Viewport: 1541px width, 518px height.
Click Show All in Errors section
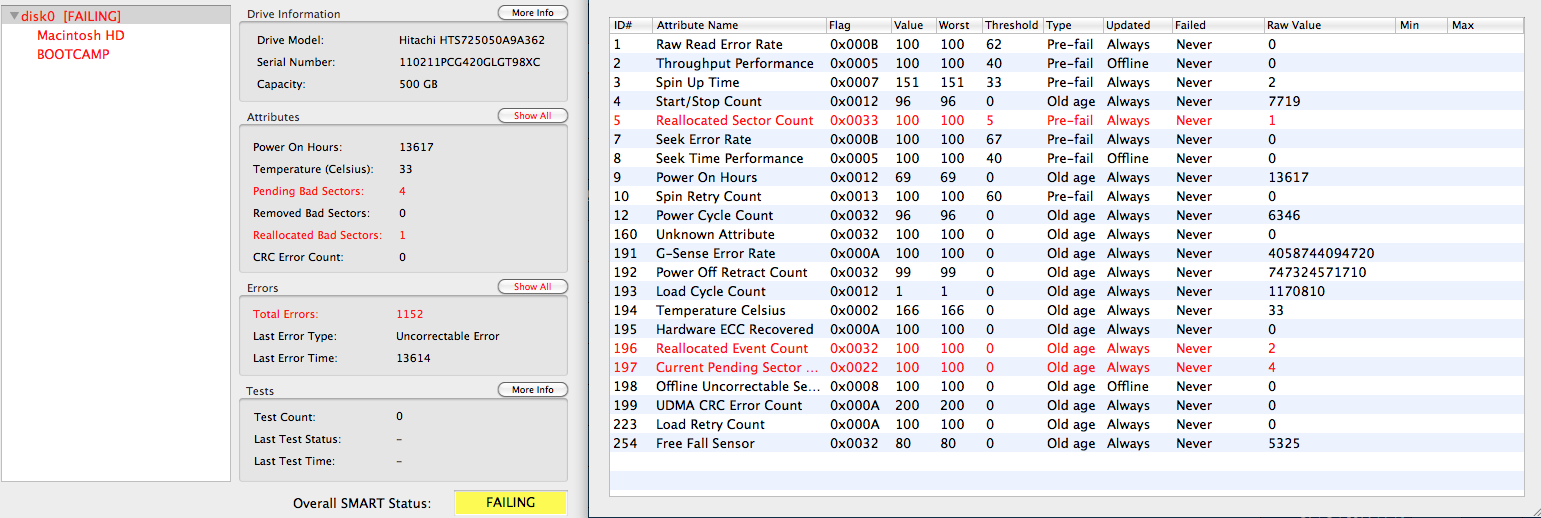click(532, 287)
